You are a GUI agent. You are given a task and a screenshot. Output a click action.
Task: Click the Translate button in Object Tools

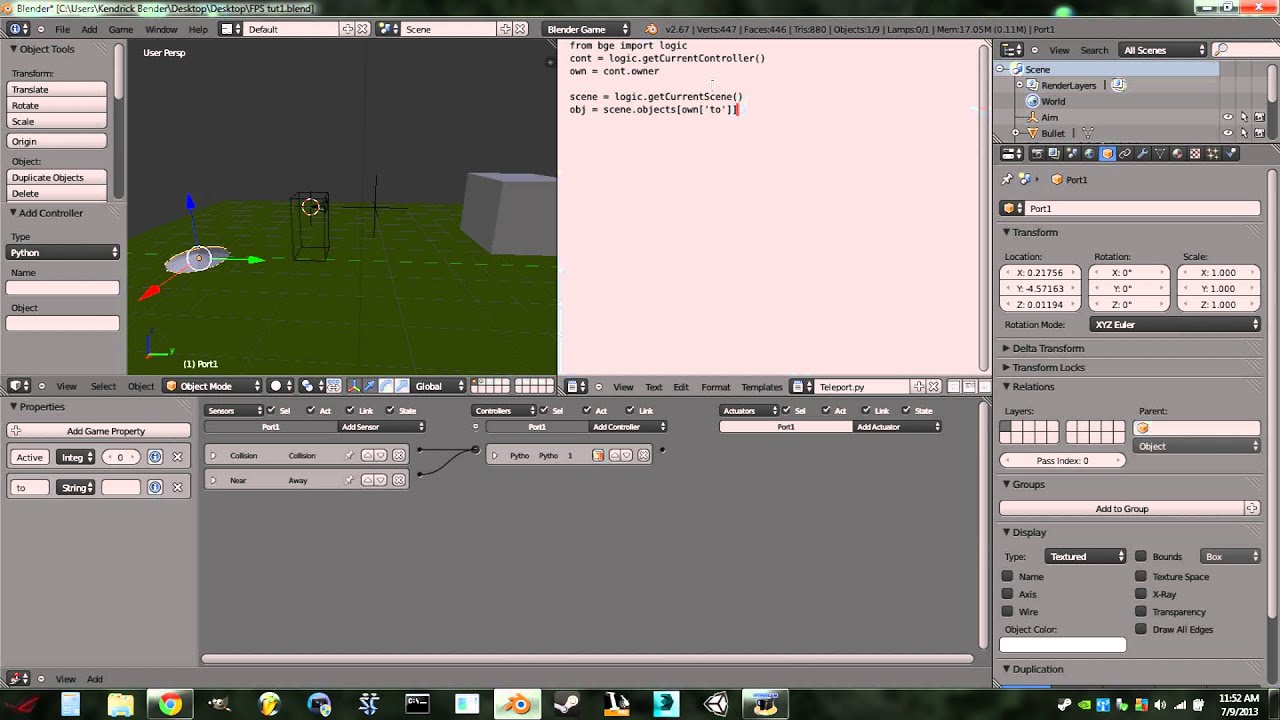pyautogui.click(x=57, y=89)
